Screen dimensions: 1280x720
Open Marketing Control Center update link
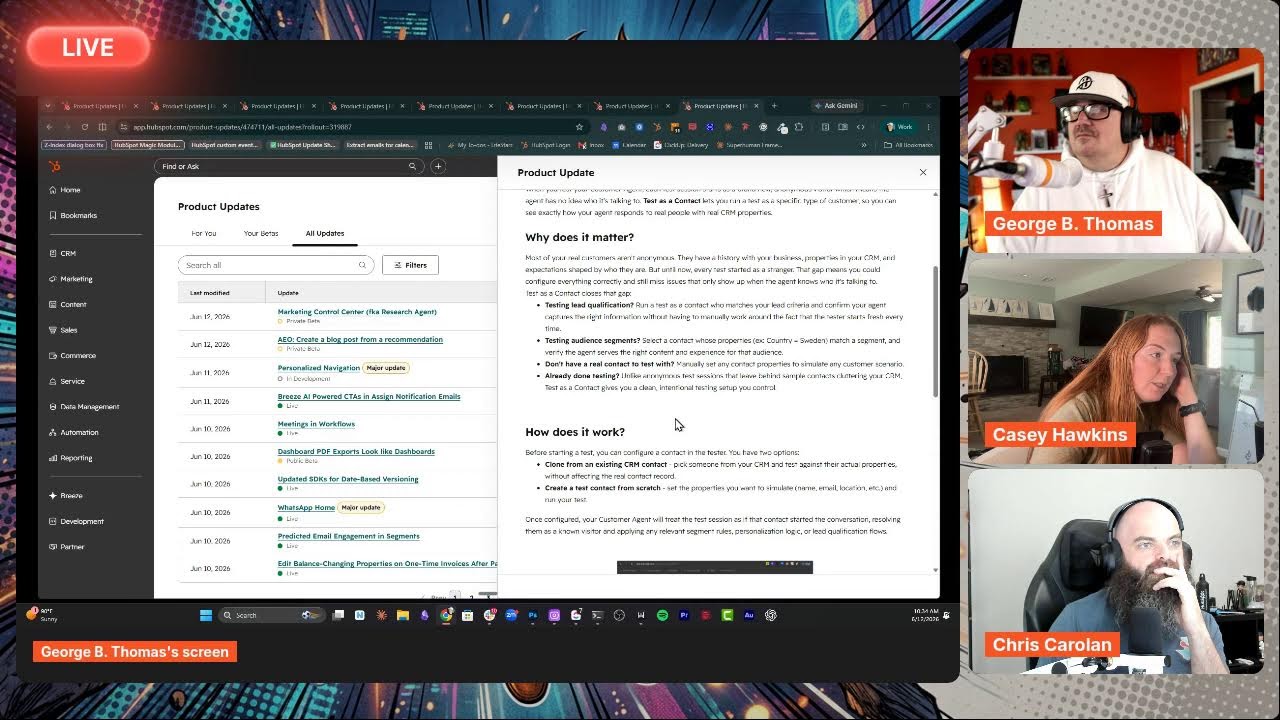pos(357,312)
